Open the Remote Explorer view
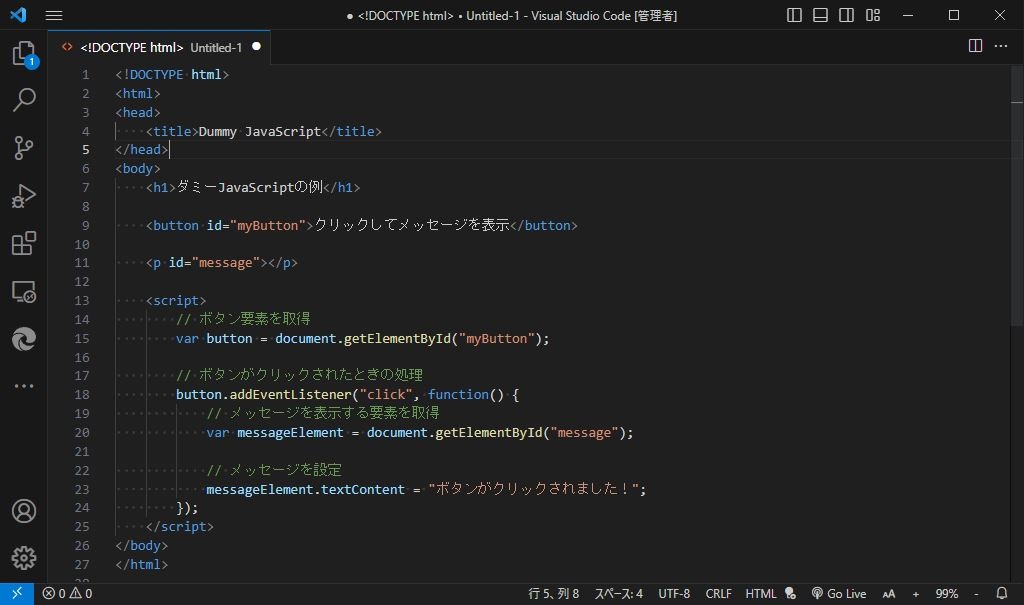Screen dimensions: 1024x605 [x=24, y=291]
